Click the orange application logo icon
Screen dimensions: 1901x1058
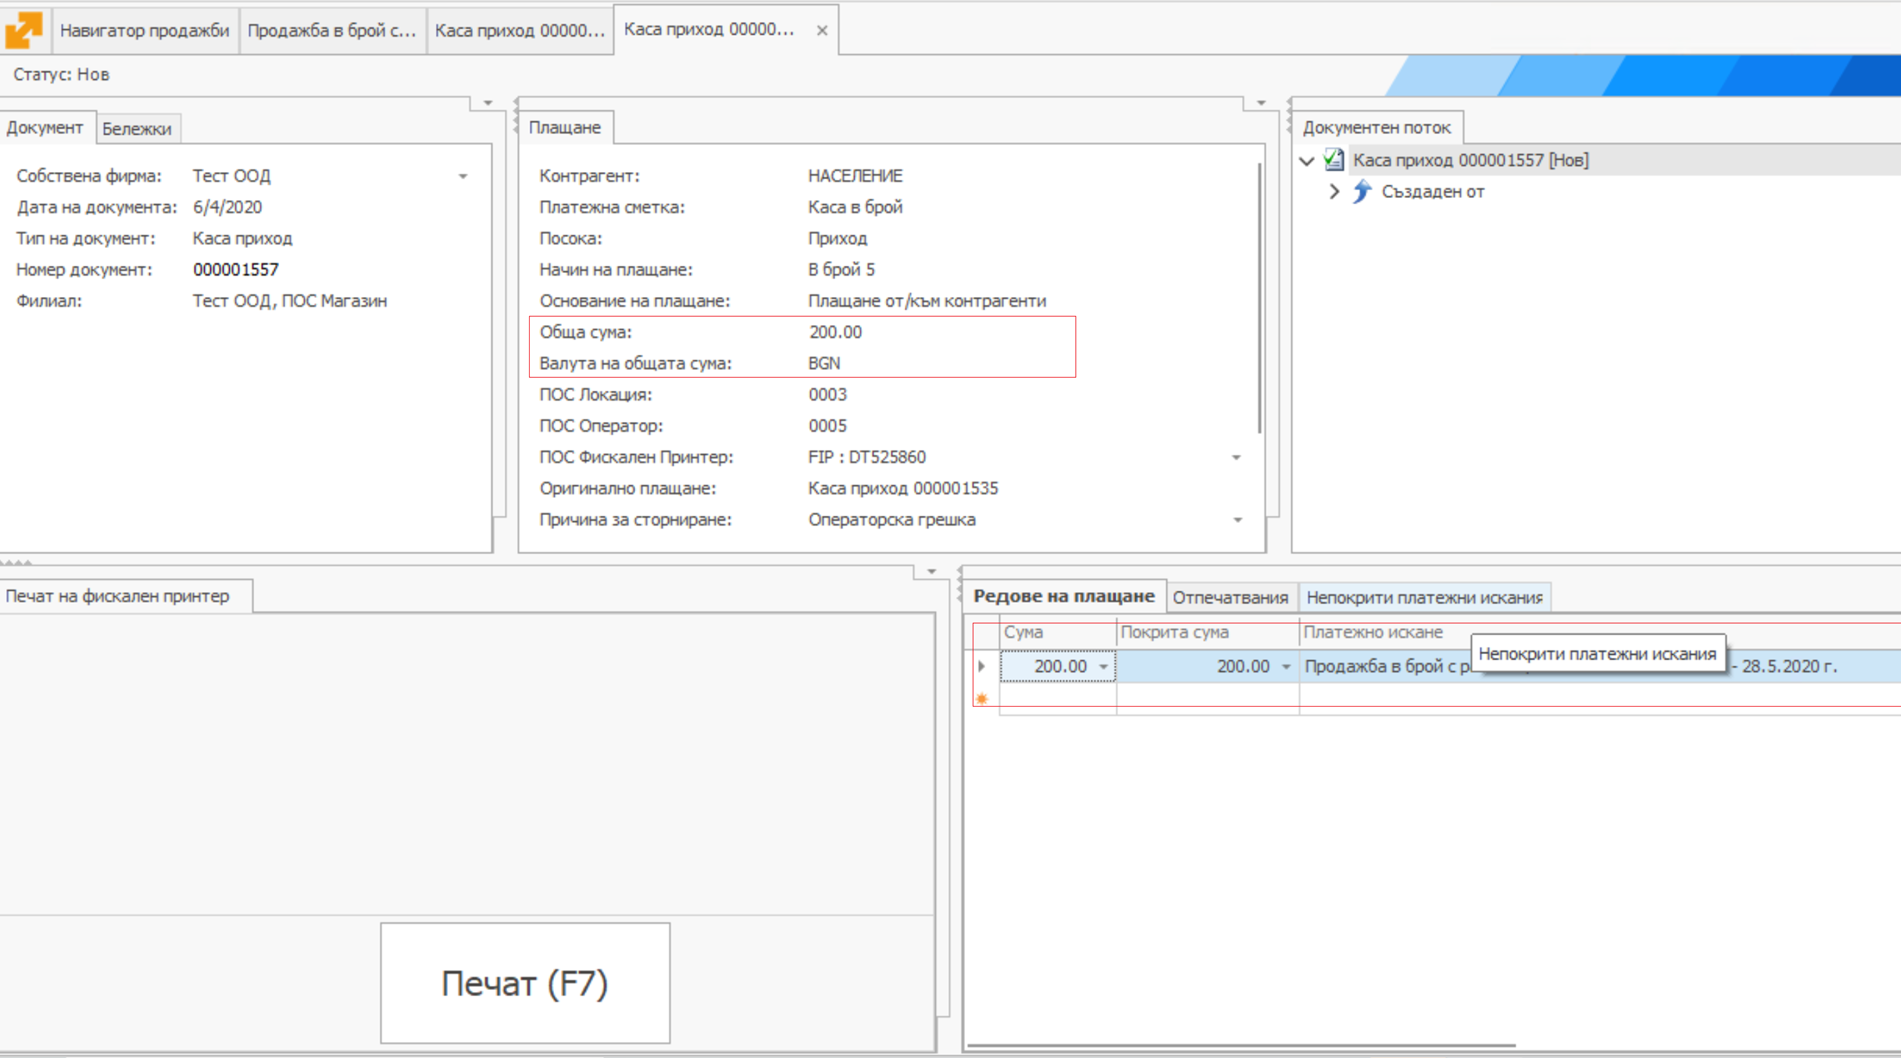pyautogui.click(x=24, y=29)
